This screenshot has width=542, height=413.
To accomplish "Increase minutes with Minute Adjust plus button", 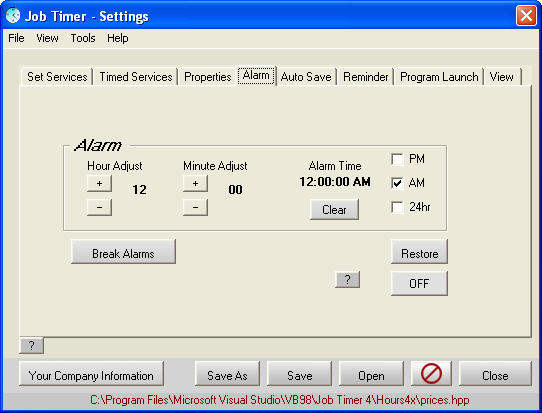I will click(195, 184).
